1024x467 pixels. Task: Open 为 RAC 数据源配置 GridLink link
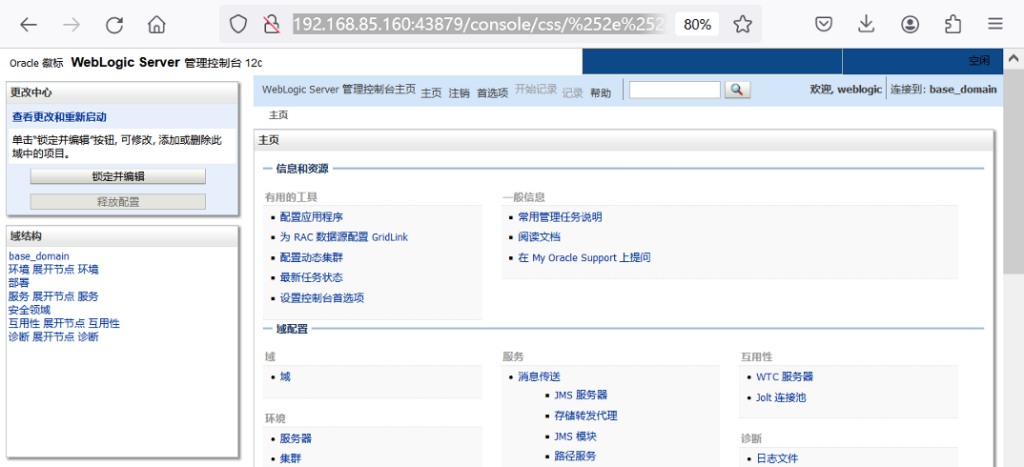[x=344, y=237]
